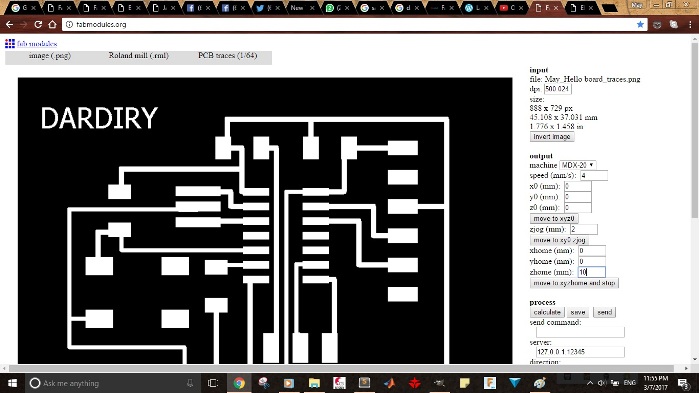
Task: Click the taskbar clock showing 11:55 PM
Action: 655,383
